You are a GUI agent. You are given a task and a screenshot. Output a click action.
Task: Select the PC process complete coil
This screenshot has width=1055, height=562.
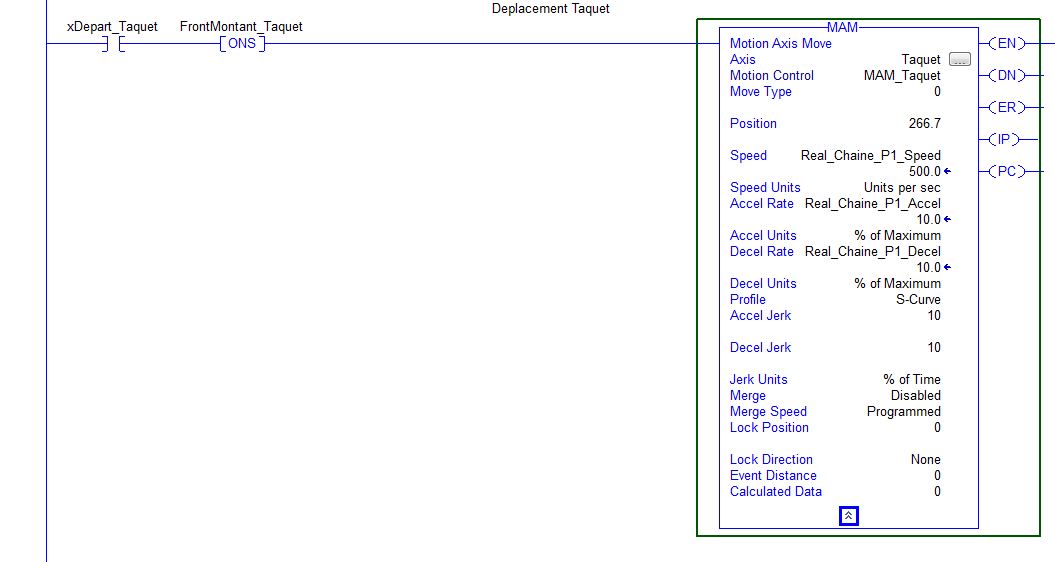coord(1005,171)
